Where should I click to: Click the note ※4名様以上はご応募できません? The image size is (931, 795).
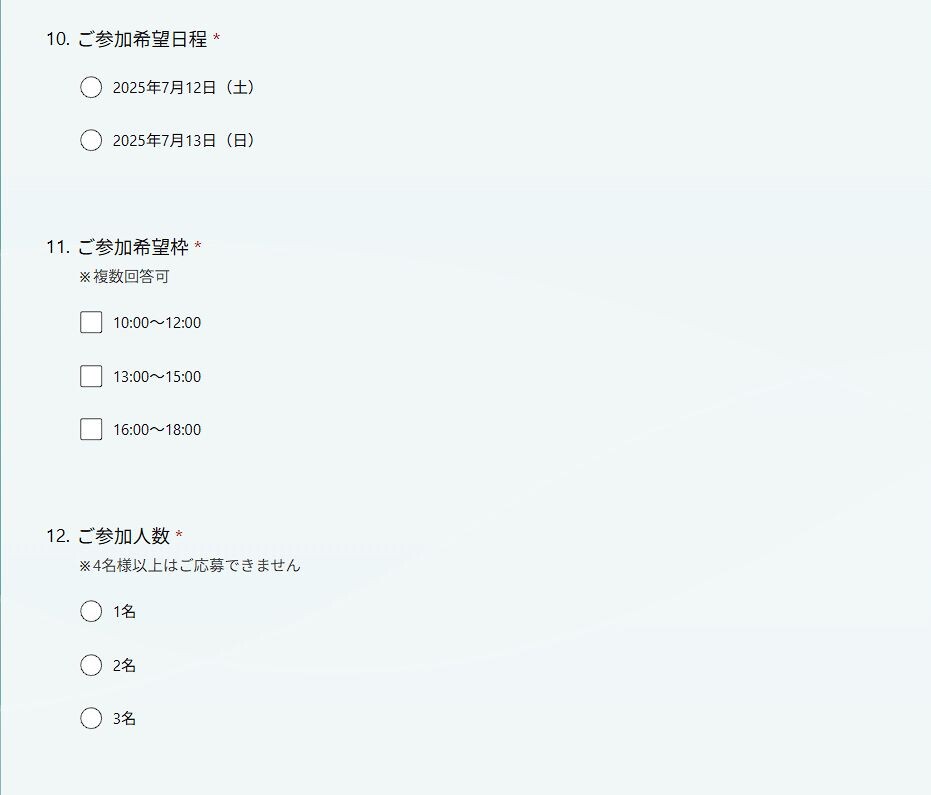point(190,565)
